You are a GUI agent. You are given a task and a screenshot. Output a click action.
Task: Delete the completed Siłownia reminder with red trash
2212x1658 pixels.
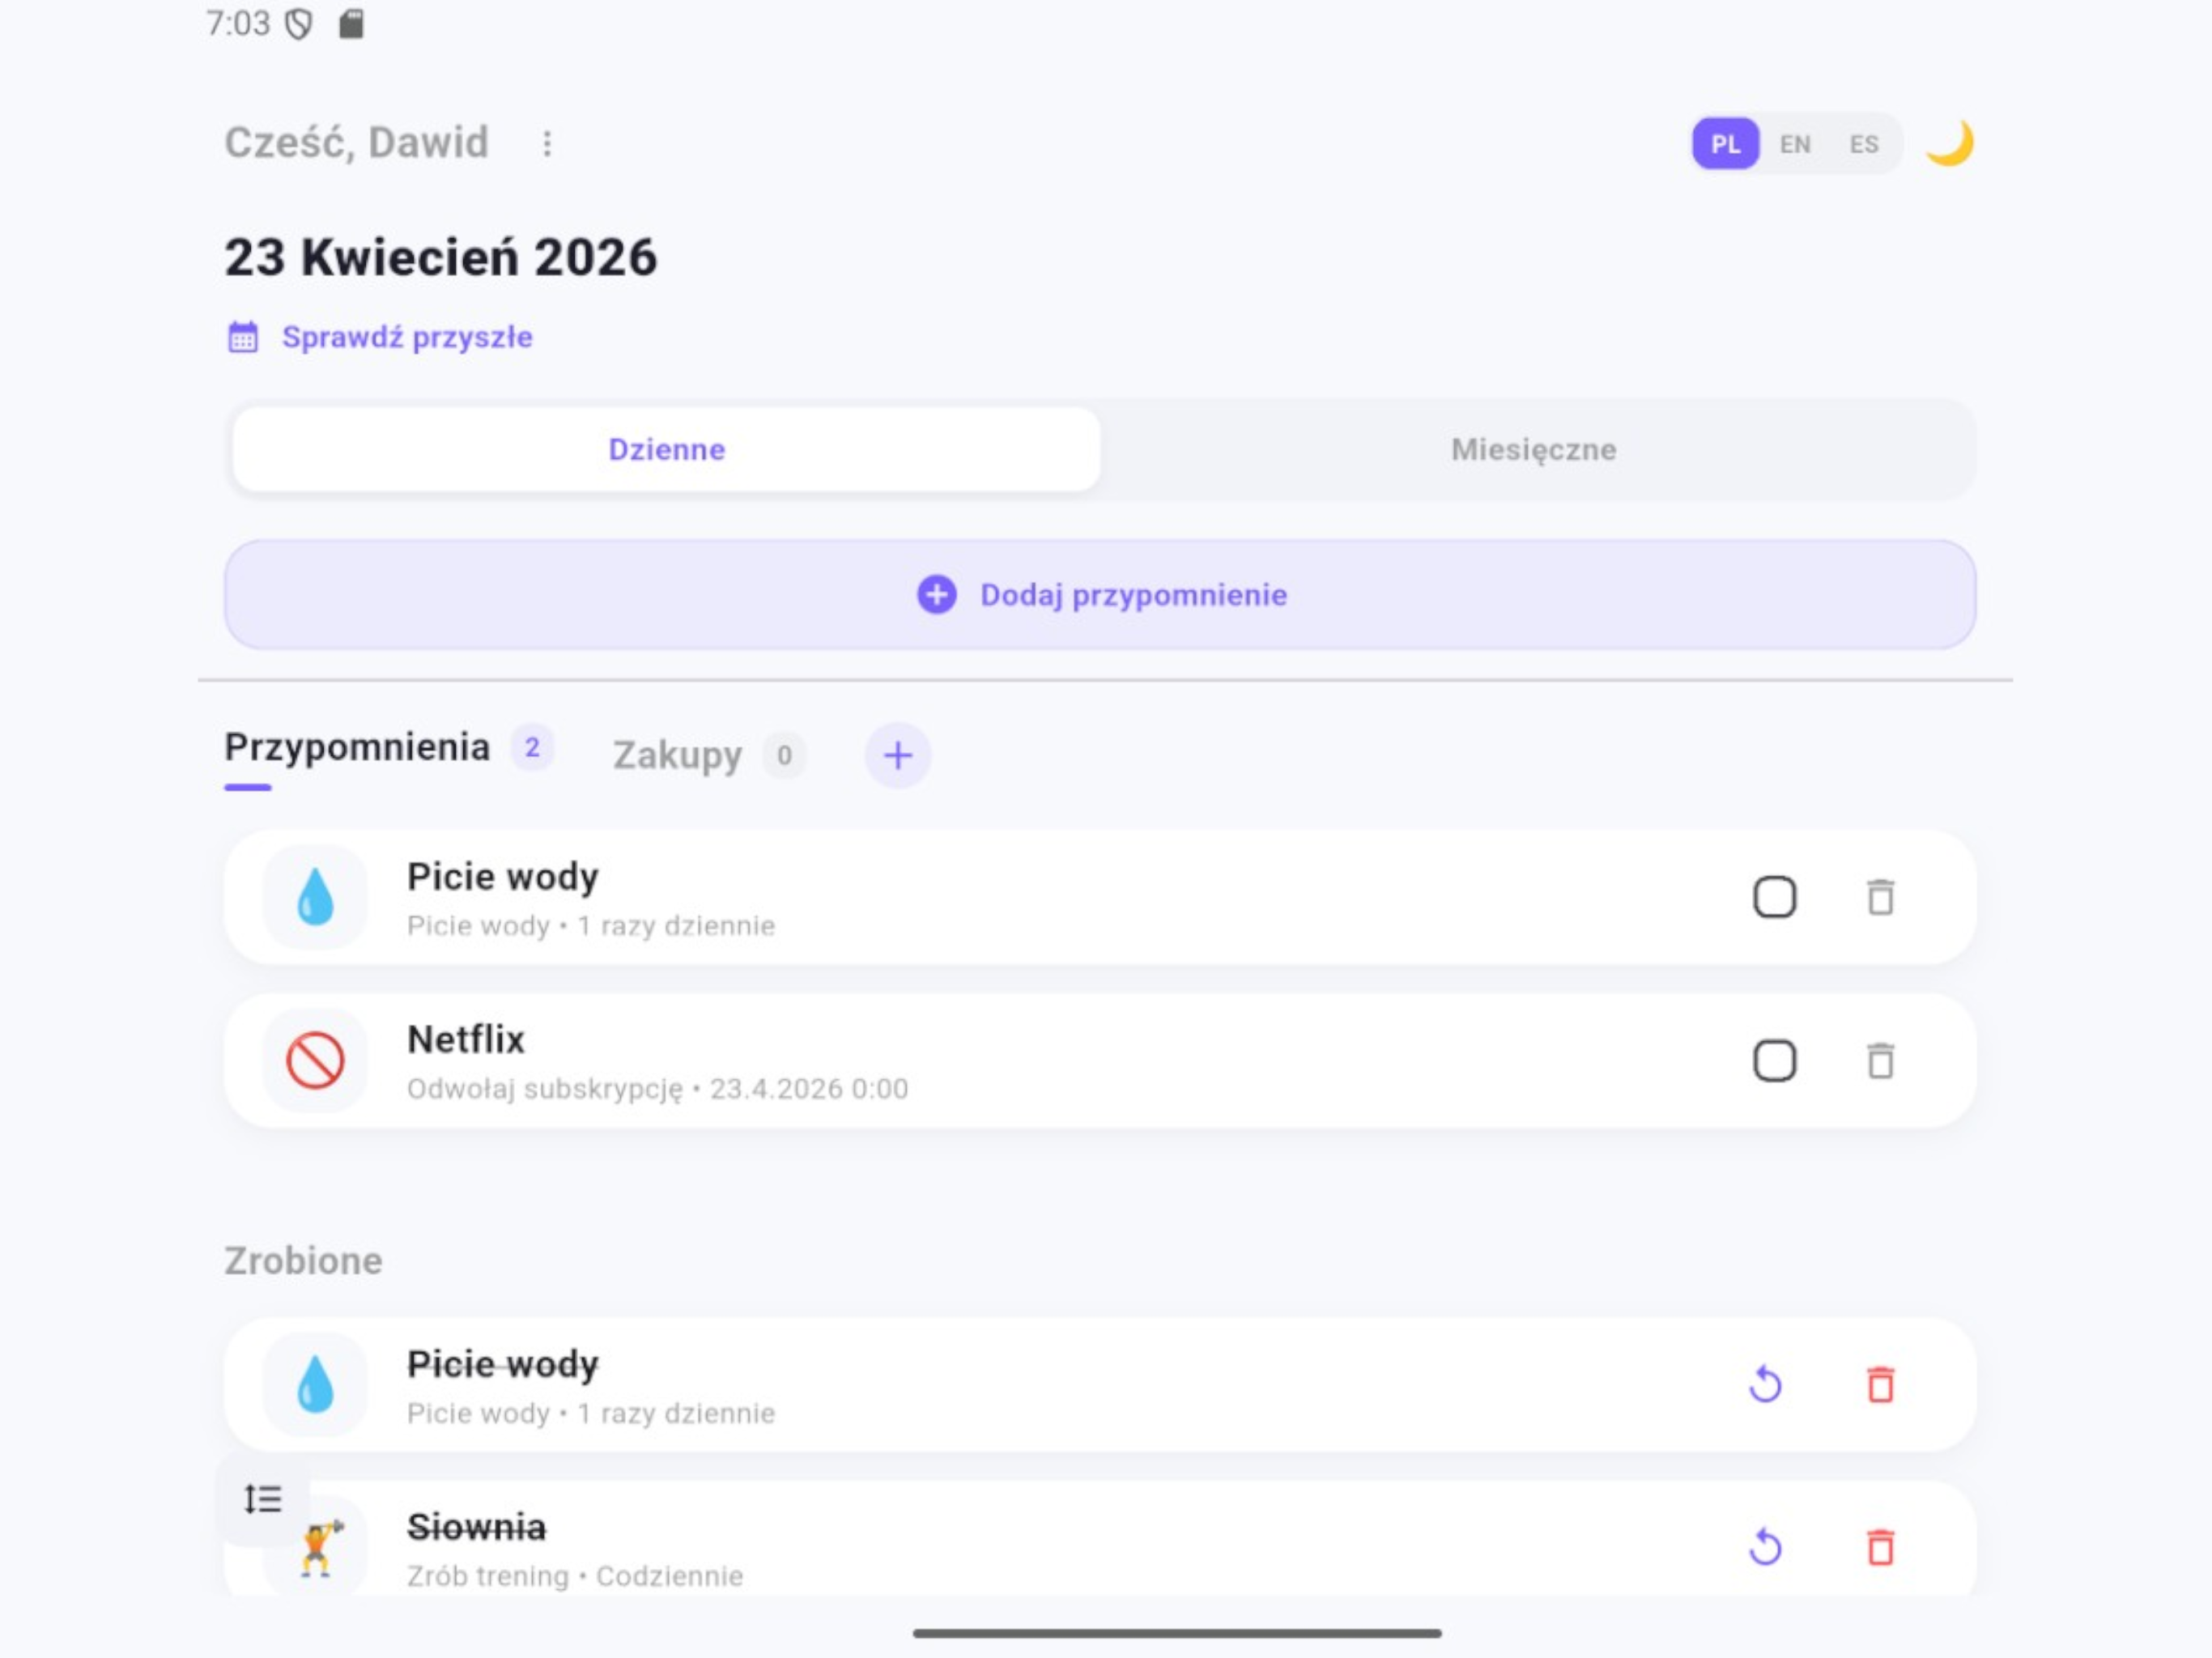1881,1548
